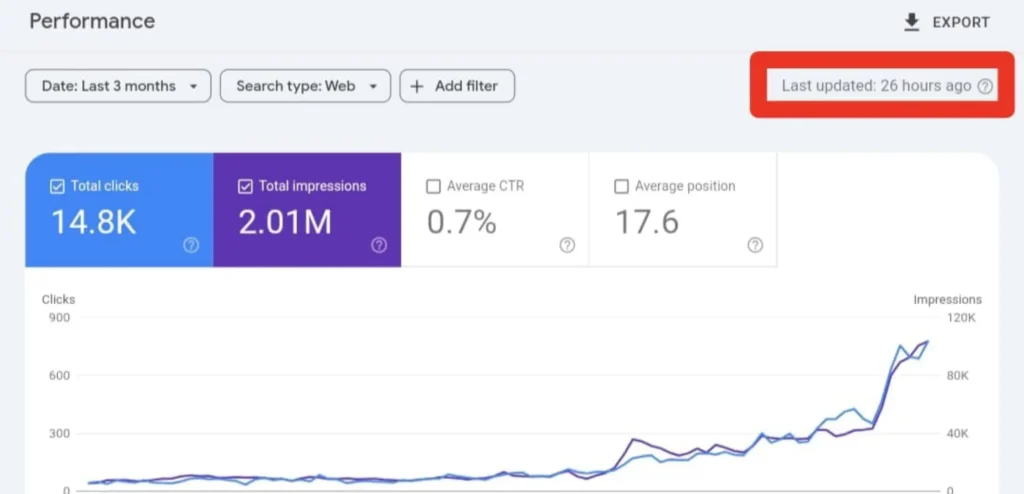Uncheck the Total impressions checkbox
1024x494 pixels.
pos(245,186)
